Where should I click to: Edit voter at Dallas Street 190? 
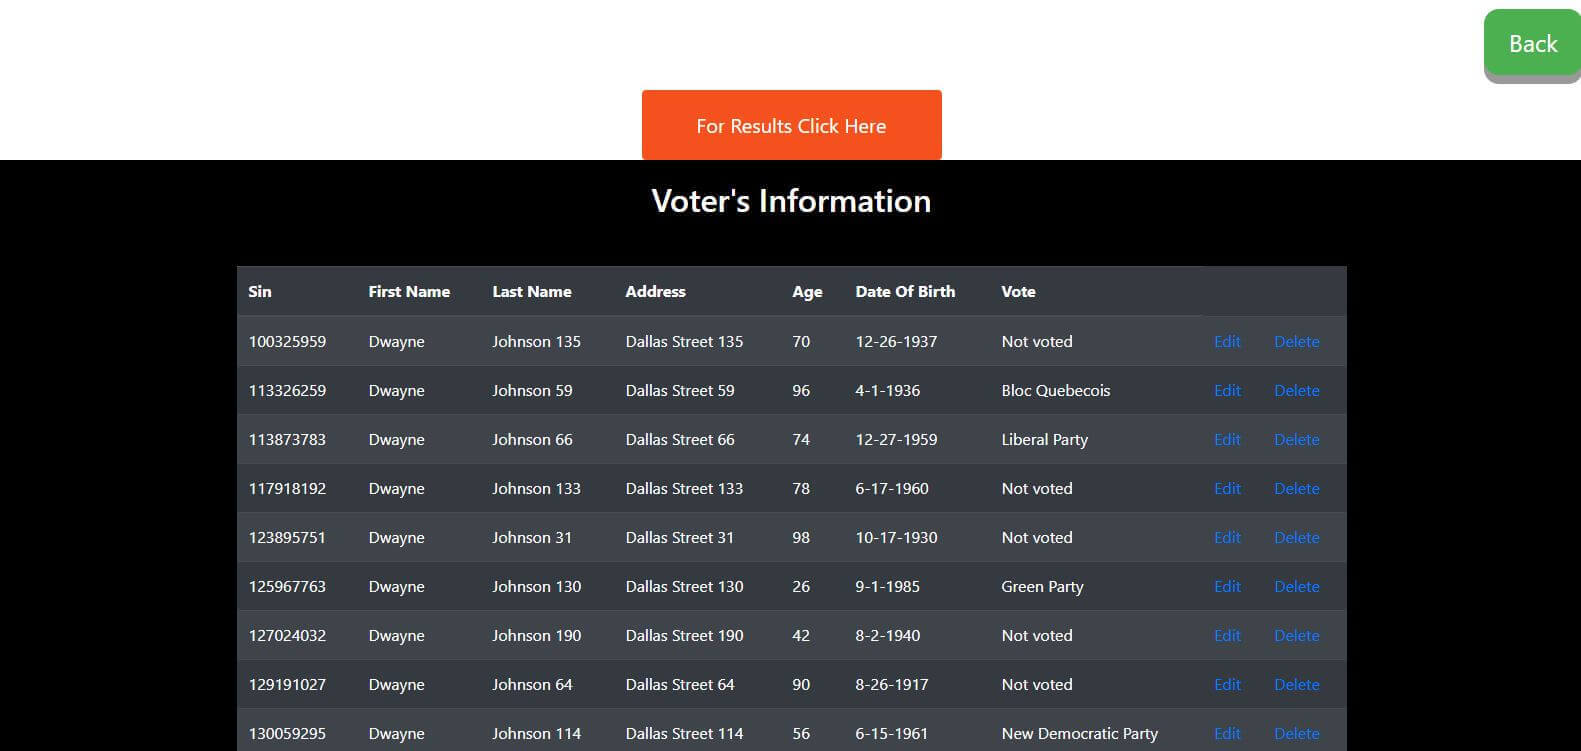click(x=1227, y=636)
